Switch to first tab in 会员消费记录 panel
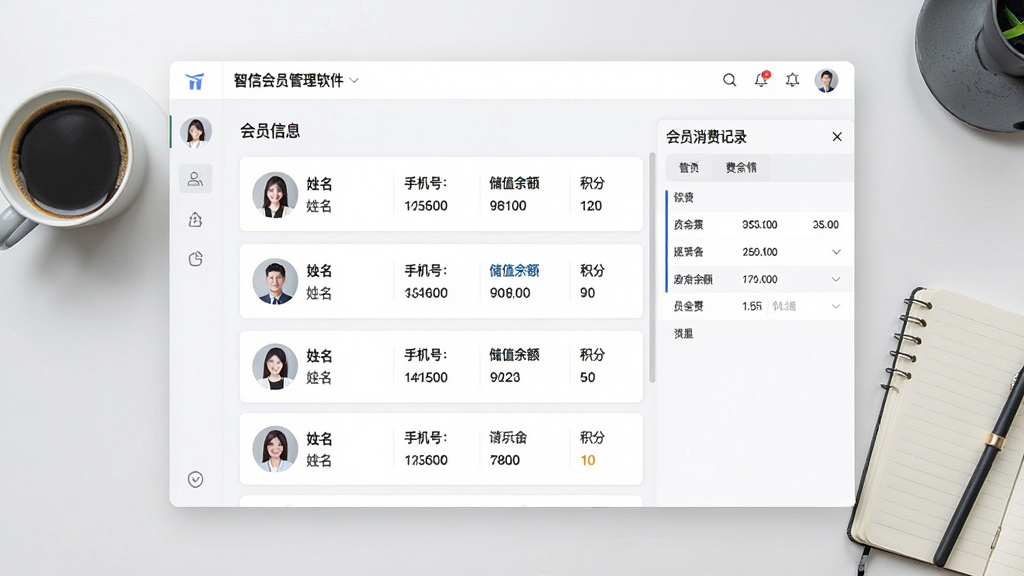Viewport: 1024px width, 576px height. (x=689, y=168)
